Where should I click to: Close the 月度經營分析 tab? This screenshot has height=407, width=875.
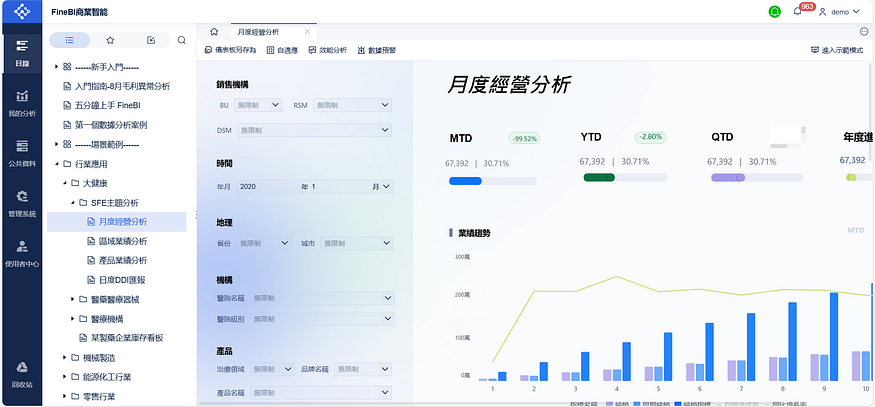pos(307,32)
